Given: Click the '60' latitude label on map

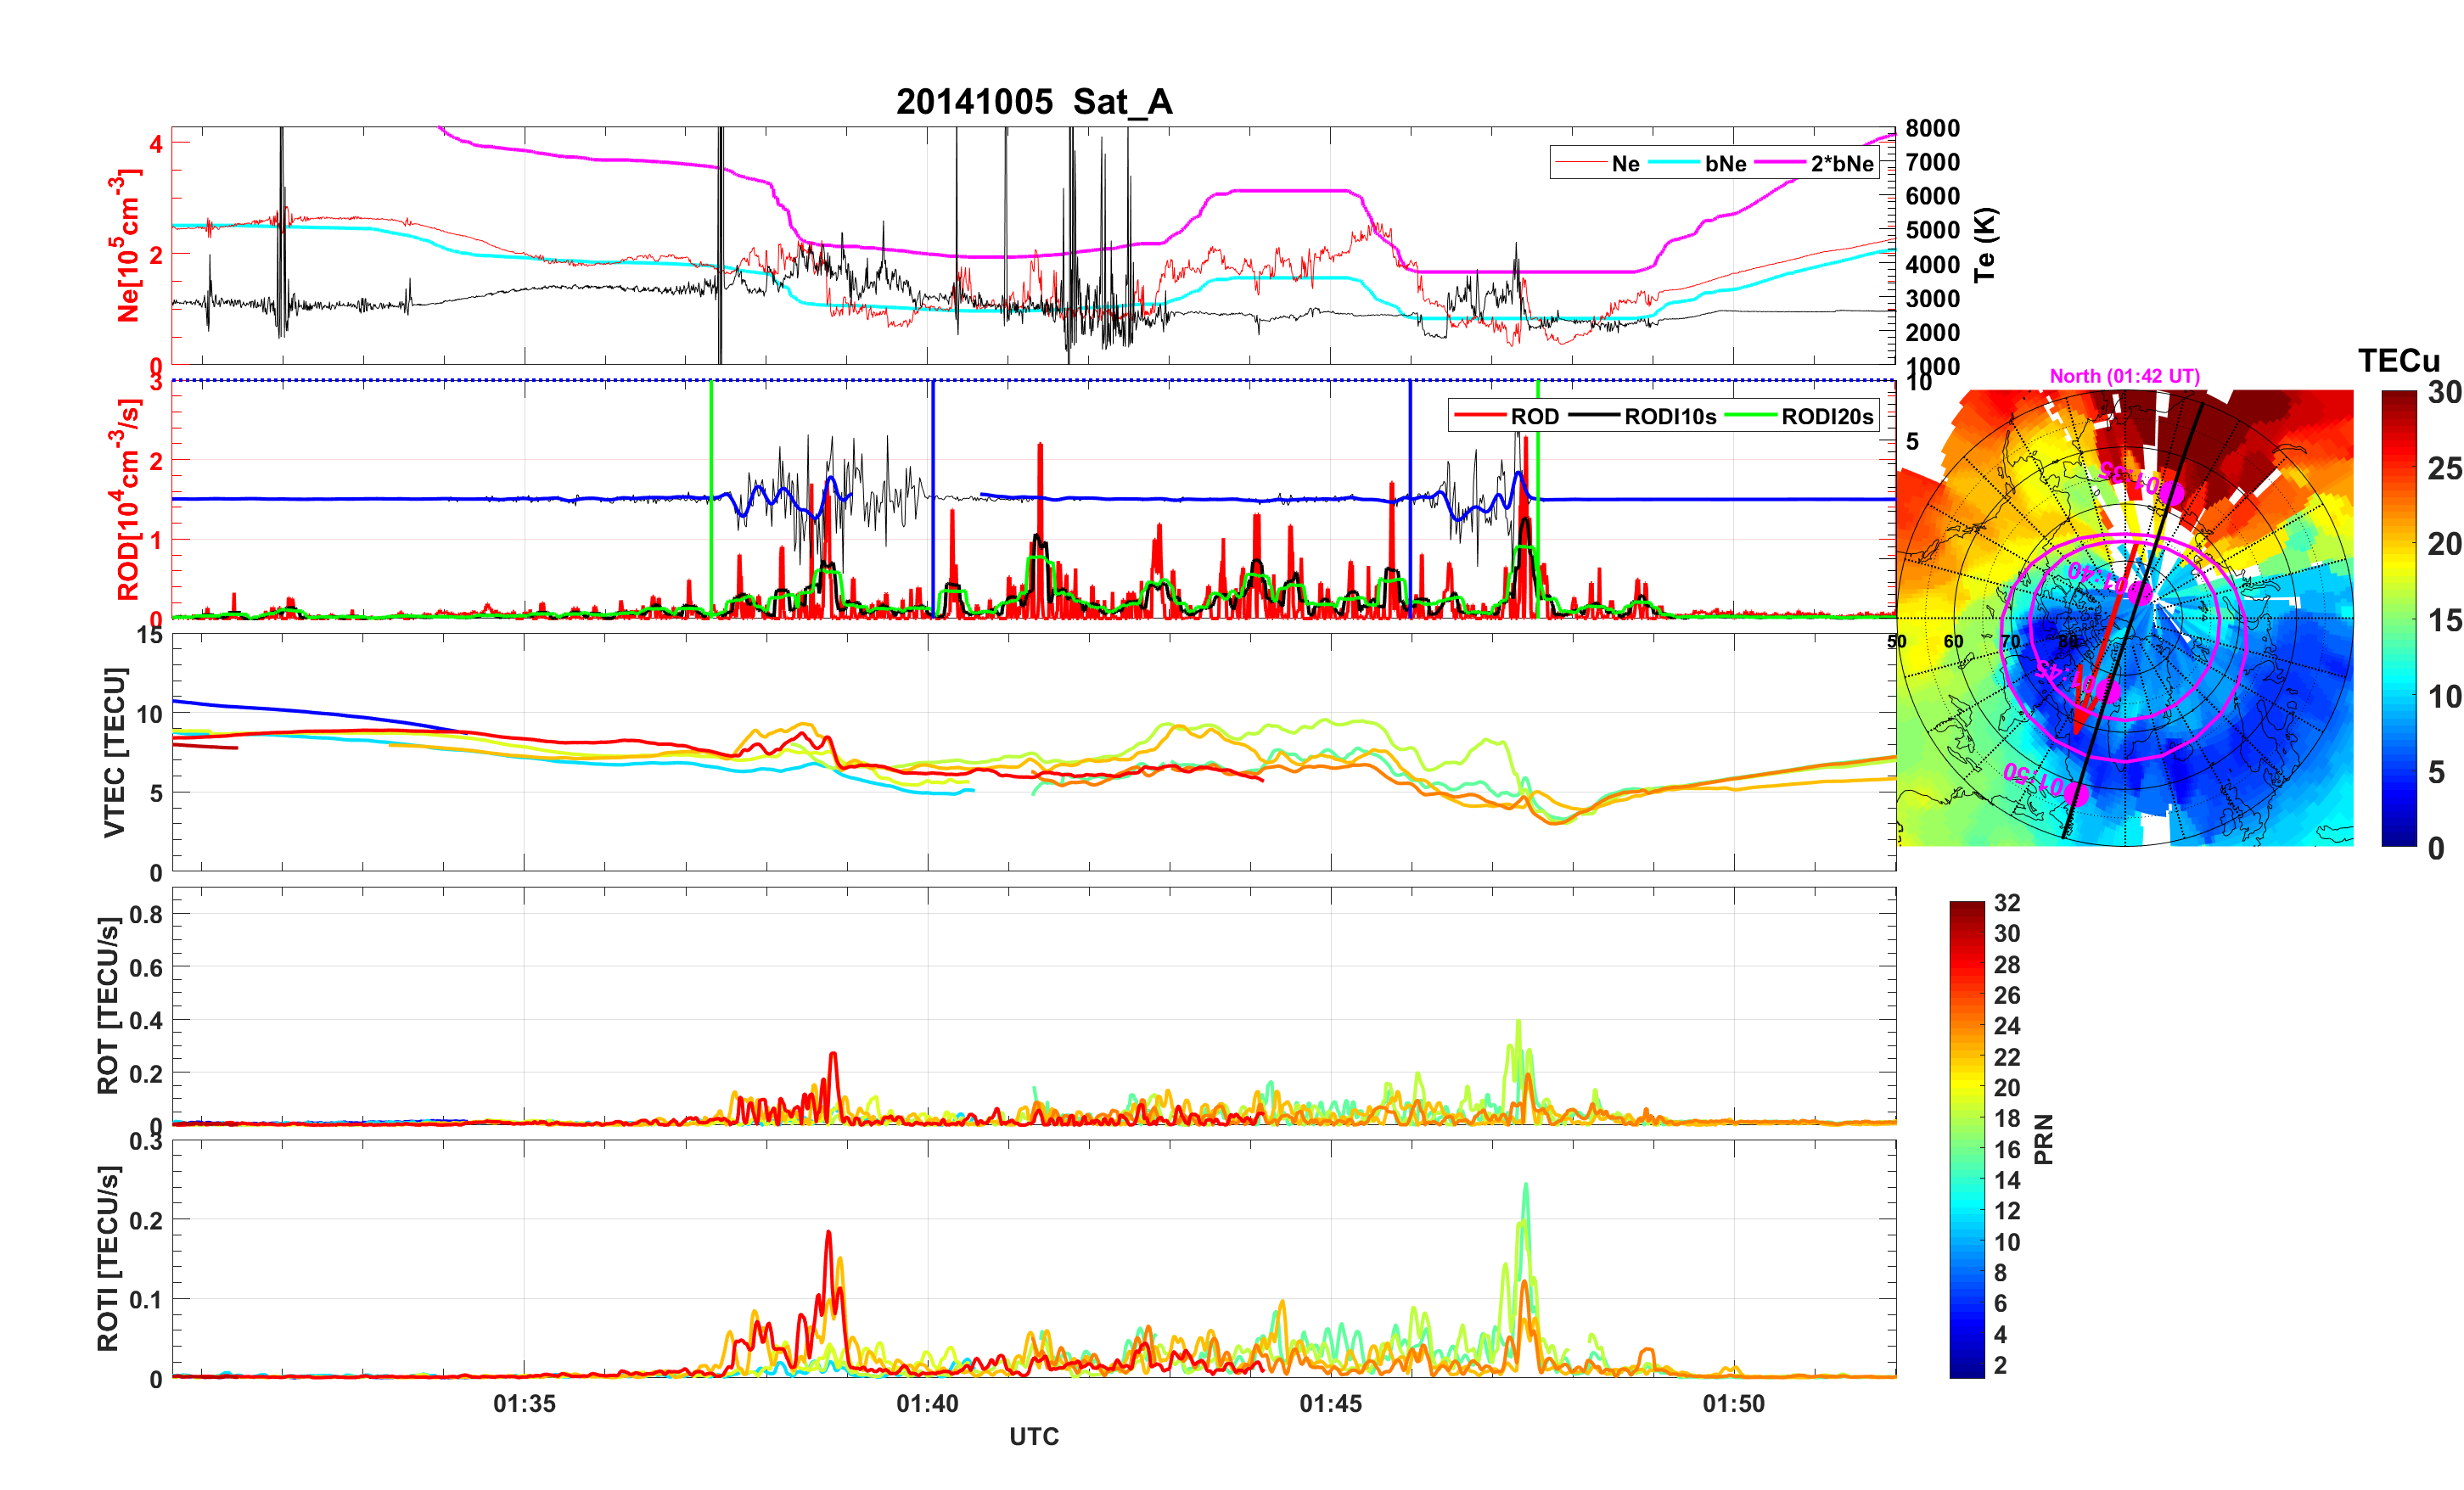Looking at the screenshot, I should (x=1953, y=641).
